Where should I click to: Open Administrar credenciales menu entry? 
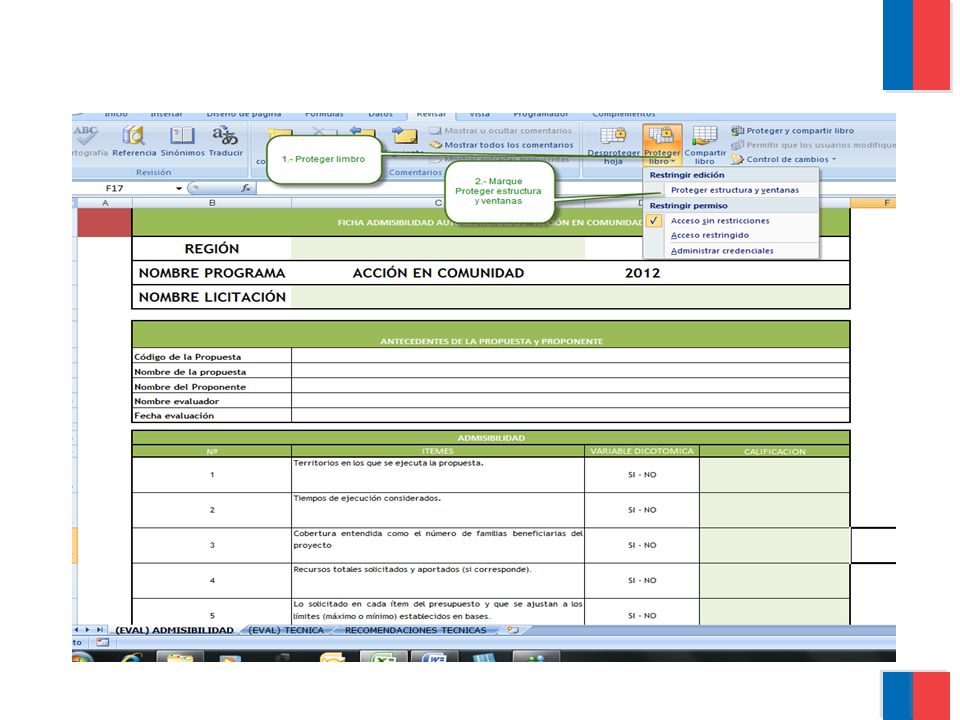[x=722, y=250]
